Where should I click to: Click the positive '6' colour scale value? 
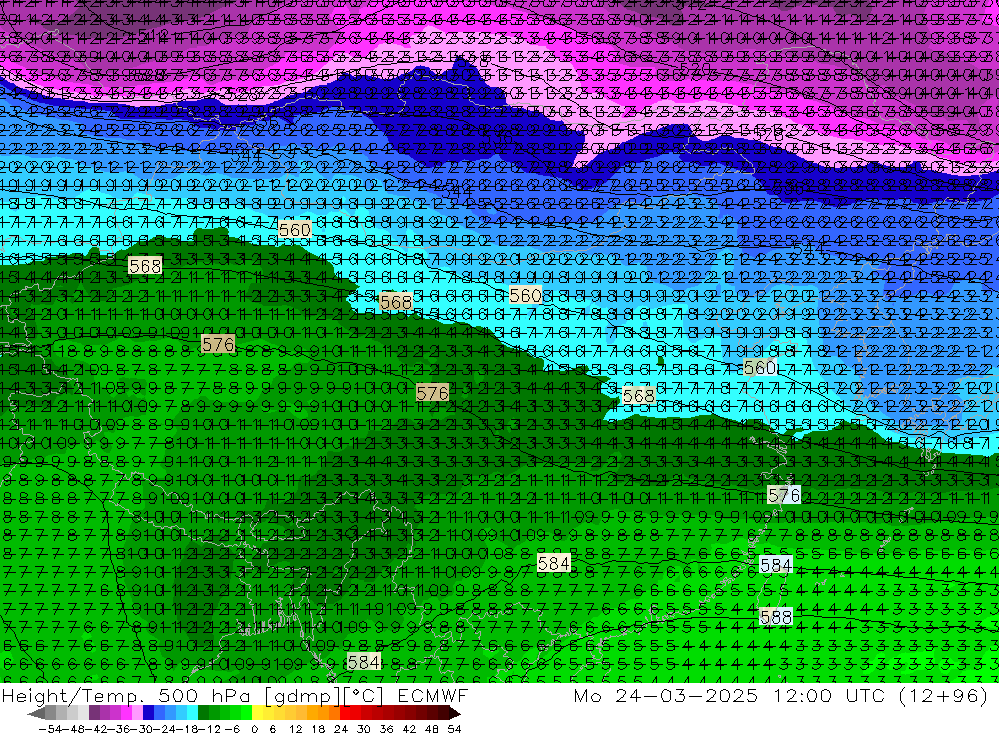272,729
